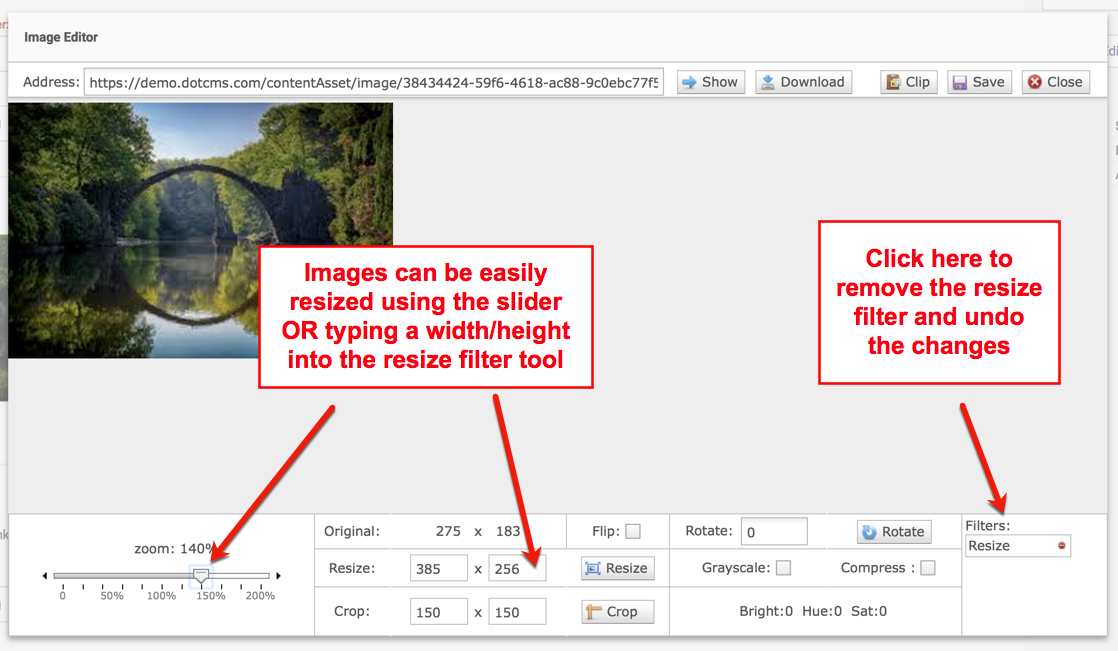The width and height of the screenshot is (1118, 651).
Task: Enable the Flip checkbox
Action: (633, 532)
